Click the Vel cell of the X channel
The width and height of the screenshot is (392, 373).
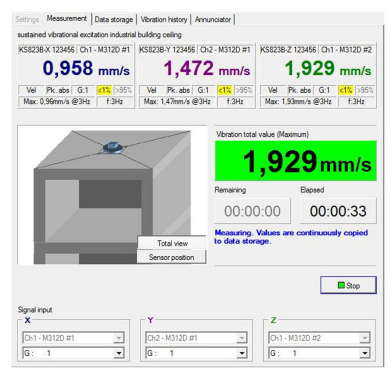pos(31,90)
